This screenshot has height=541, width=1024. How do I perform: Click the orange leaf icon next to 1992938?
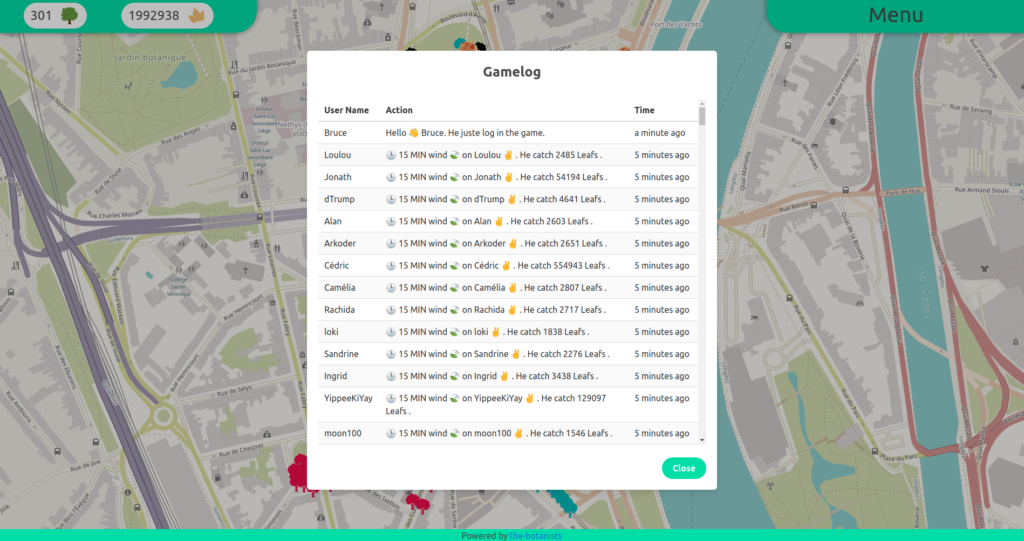[x=197, y=15]
